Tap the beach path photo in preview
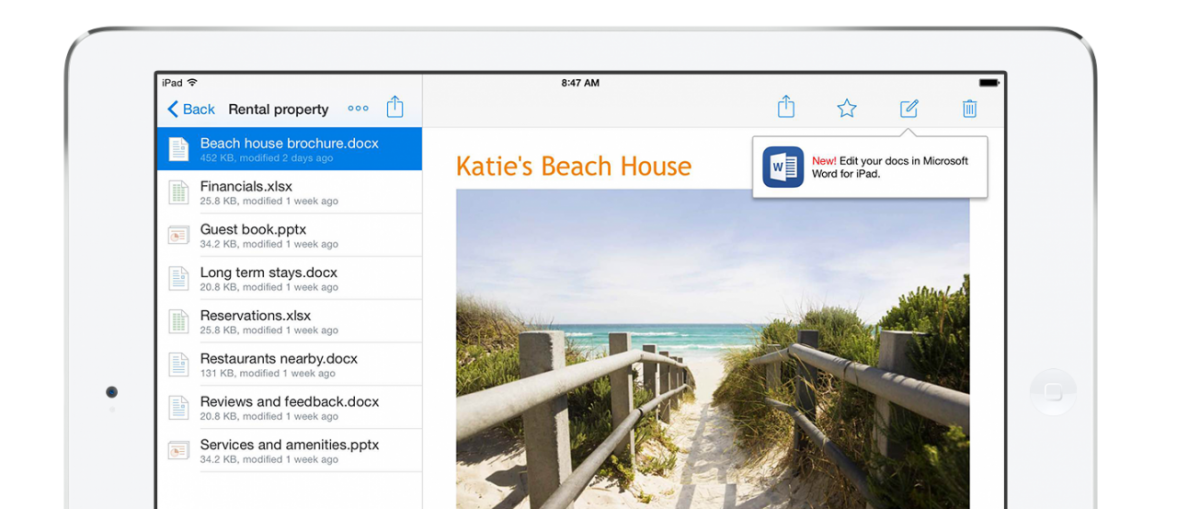This screenshot has width=1200, height=509. (712, 350)
